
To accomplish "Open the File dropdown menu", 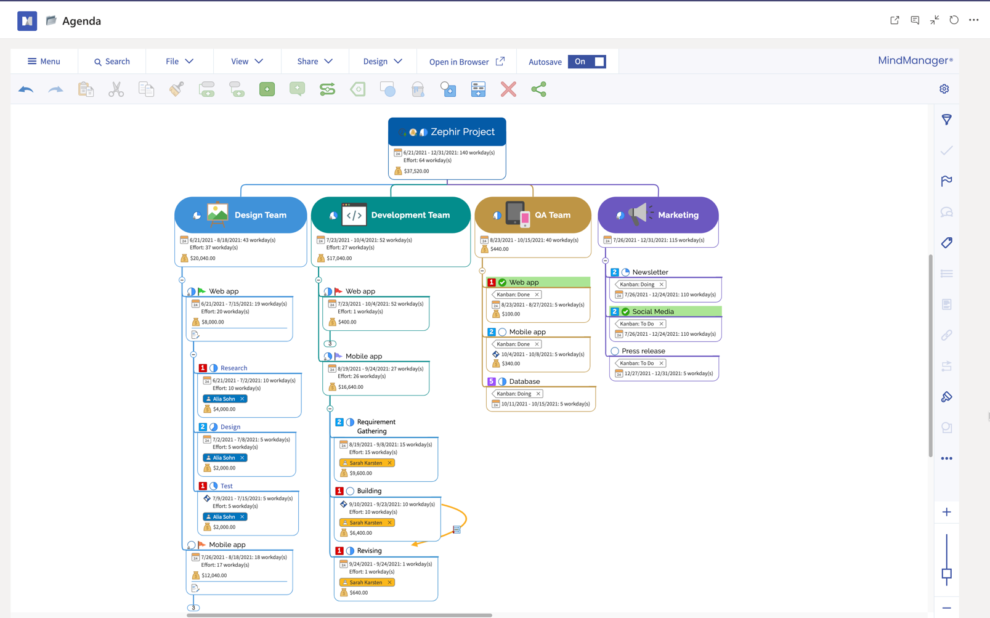I will (x=179, y=62).
